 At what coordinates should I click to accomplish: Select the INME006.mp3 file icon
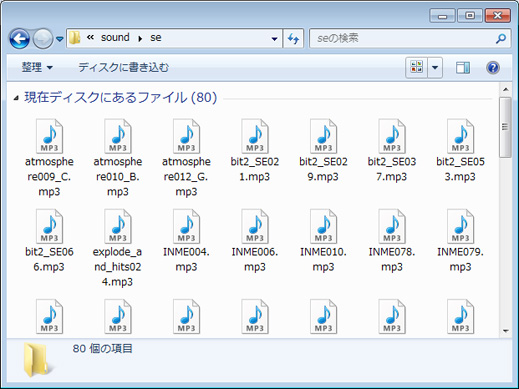[255, 227]
